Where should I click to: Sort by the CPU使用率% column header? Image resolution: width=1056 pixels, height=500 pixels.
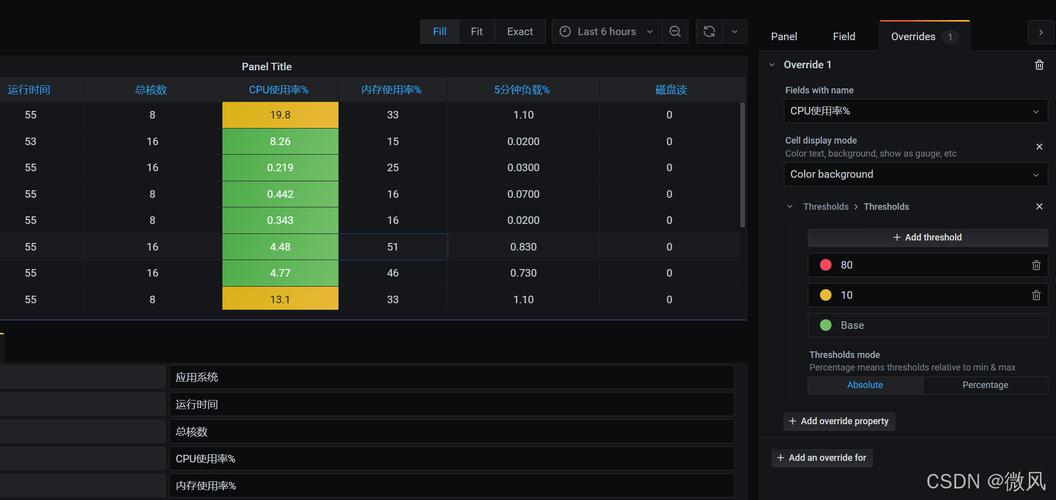click(279, 90)
